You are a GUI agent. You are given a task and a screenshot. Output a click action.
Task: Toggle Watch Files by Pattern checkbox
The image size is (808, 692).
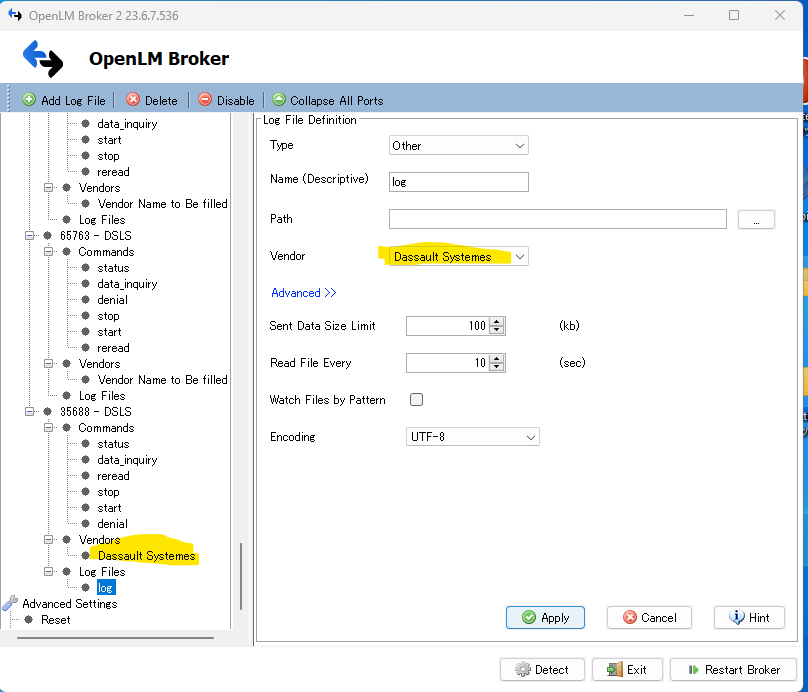point(416,400)
